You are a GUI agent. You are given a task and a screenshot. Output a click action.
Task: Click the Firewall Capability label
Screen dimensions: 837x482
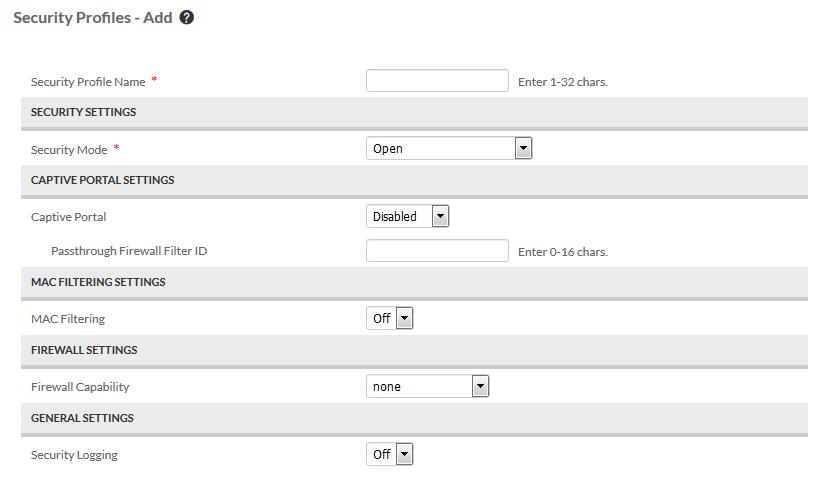click(x=80, y=387)
